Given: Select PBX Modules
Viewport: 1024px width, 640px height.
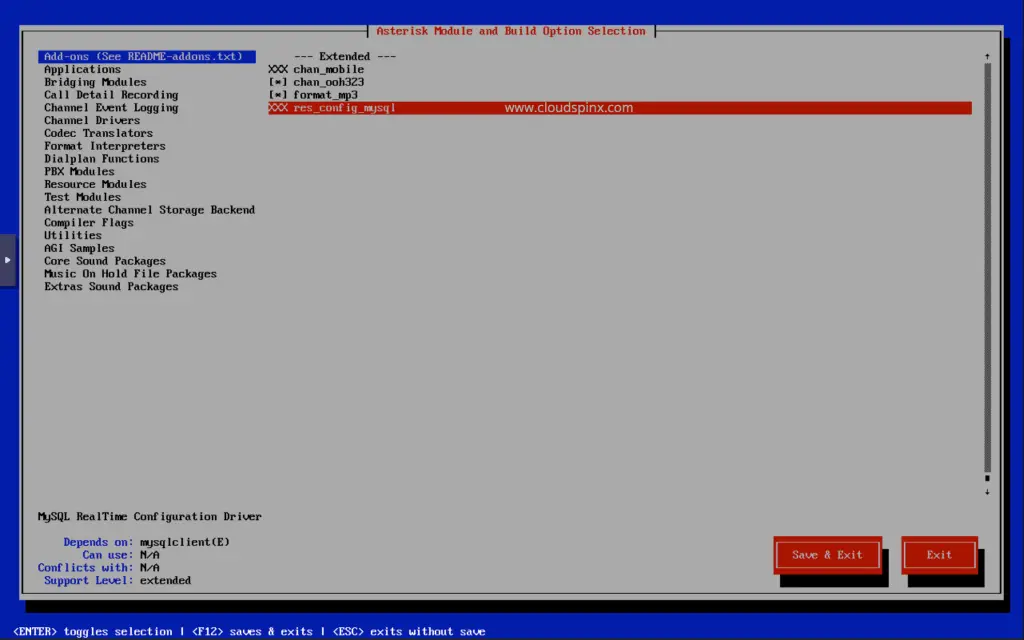Looking at the screenshot, I should click(x=79, y=171).
